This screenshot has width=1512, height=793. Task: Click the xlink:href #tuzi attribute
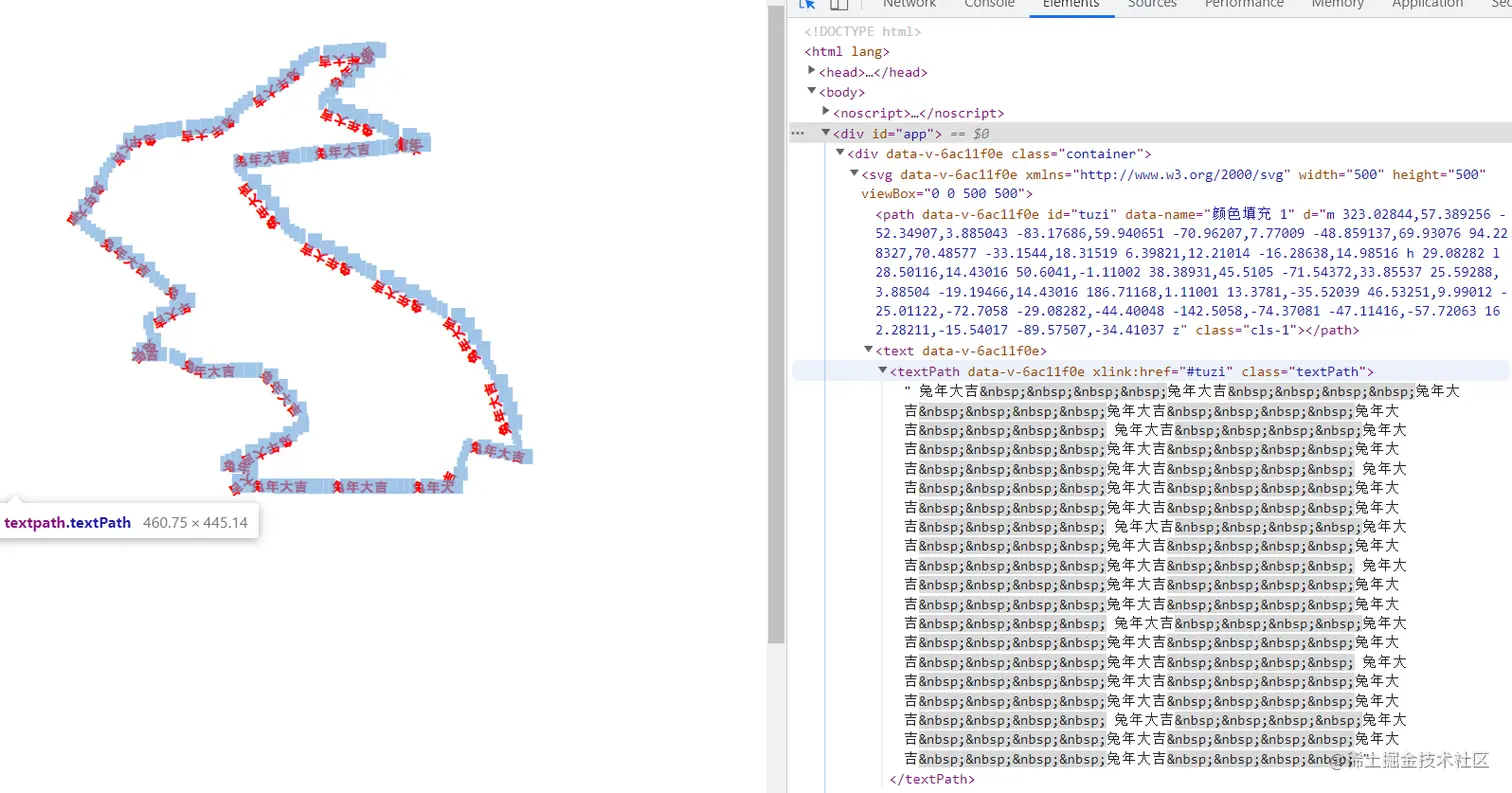1163,371
